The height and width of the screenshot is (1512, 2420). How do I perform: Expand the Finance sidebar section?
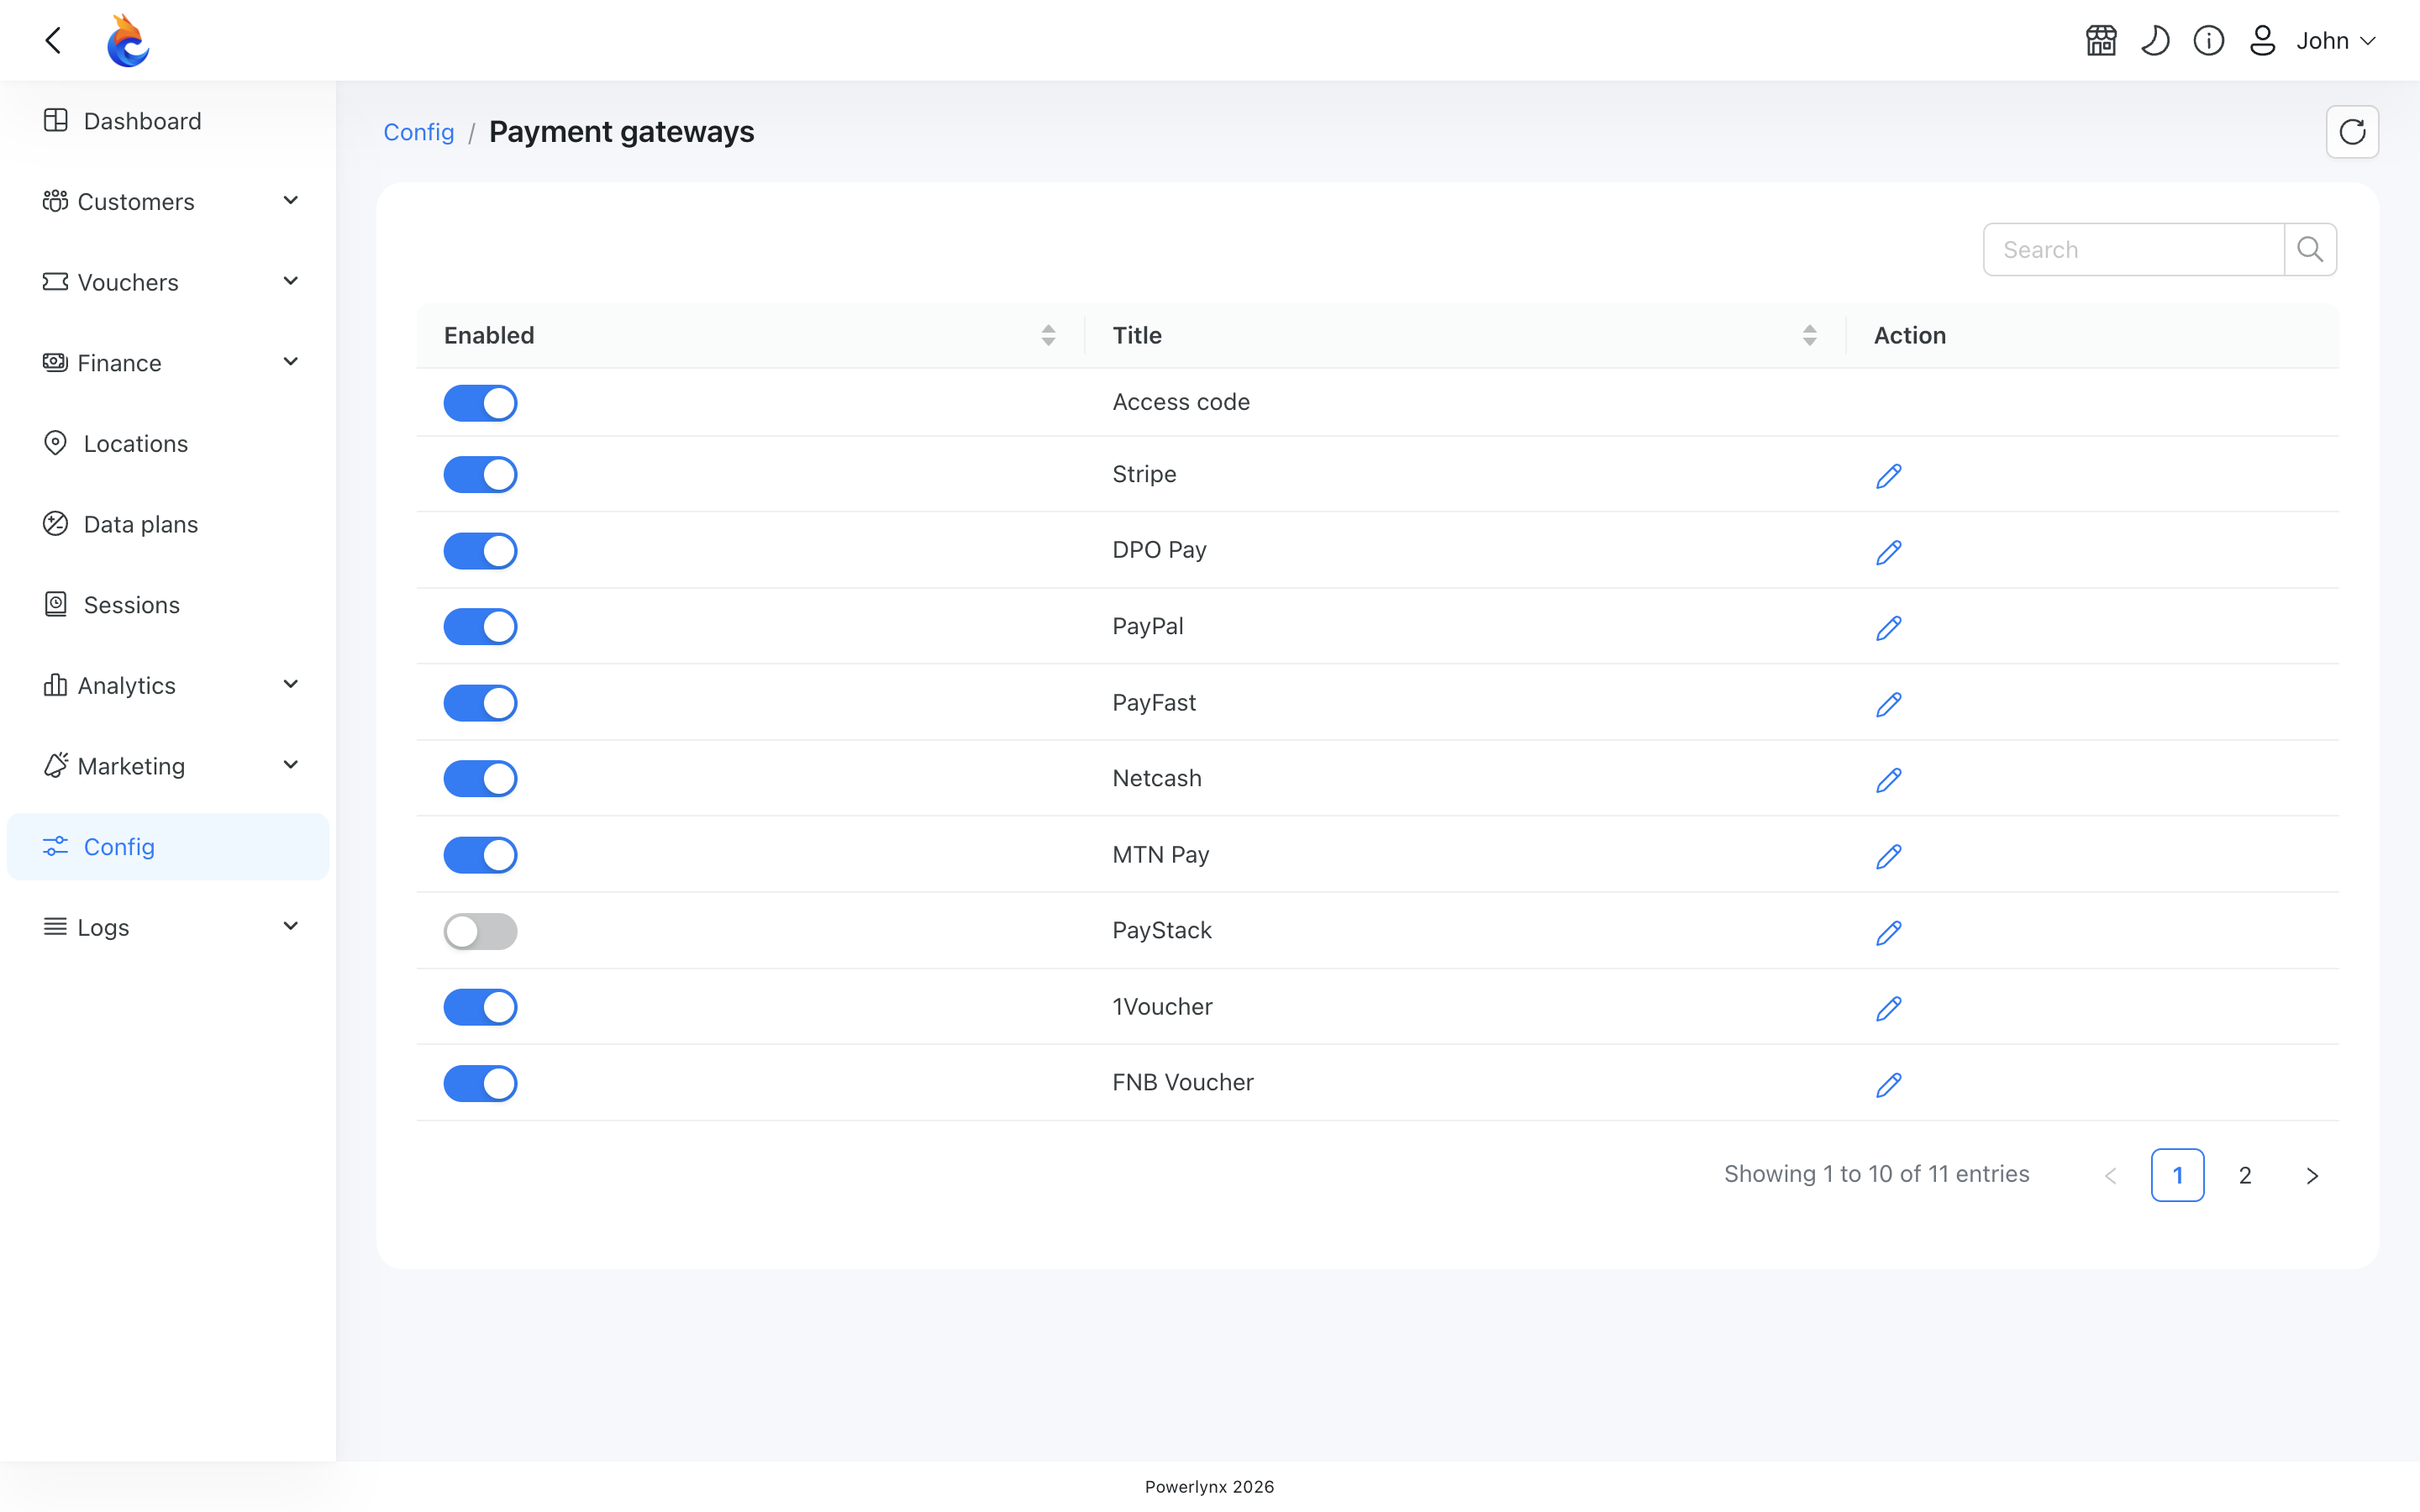[x=168, y=363]
